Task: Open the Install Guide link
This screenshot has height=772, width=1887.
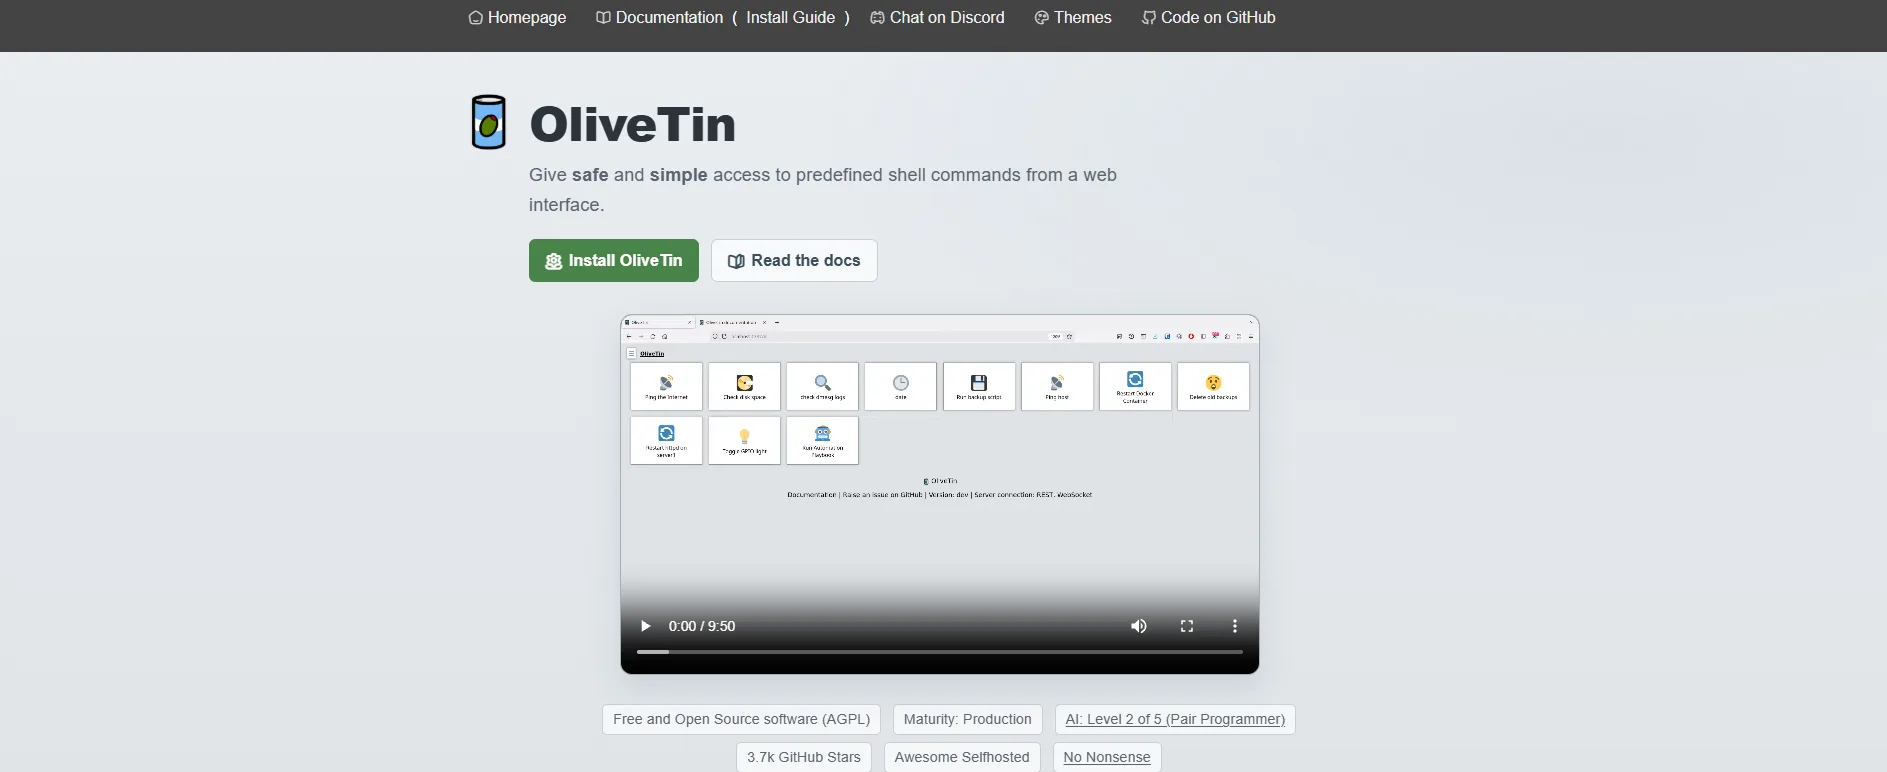Action: (x=790, y=18)
